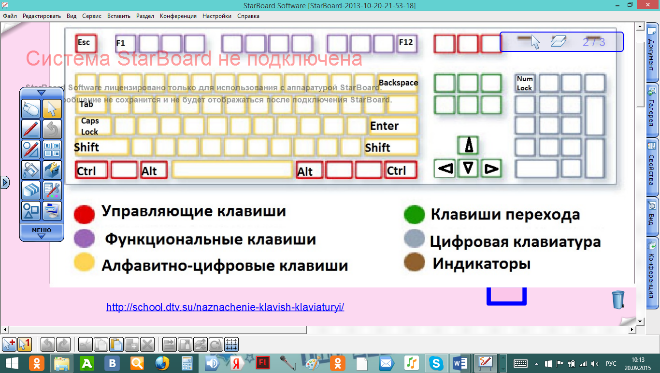Toggle the single-select pointer mode in bottom toolbar
Viewport: 660px width, 373px height.
pos(24,344)
